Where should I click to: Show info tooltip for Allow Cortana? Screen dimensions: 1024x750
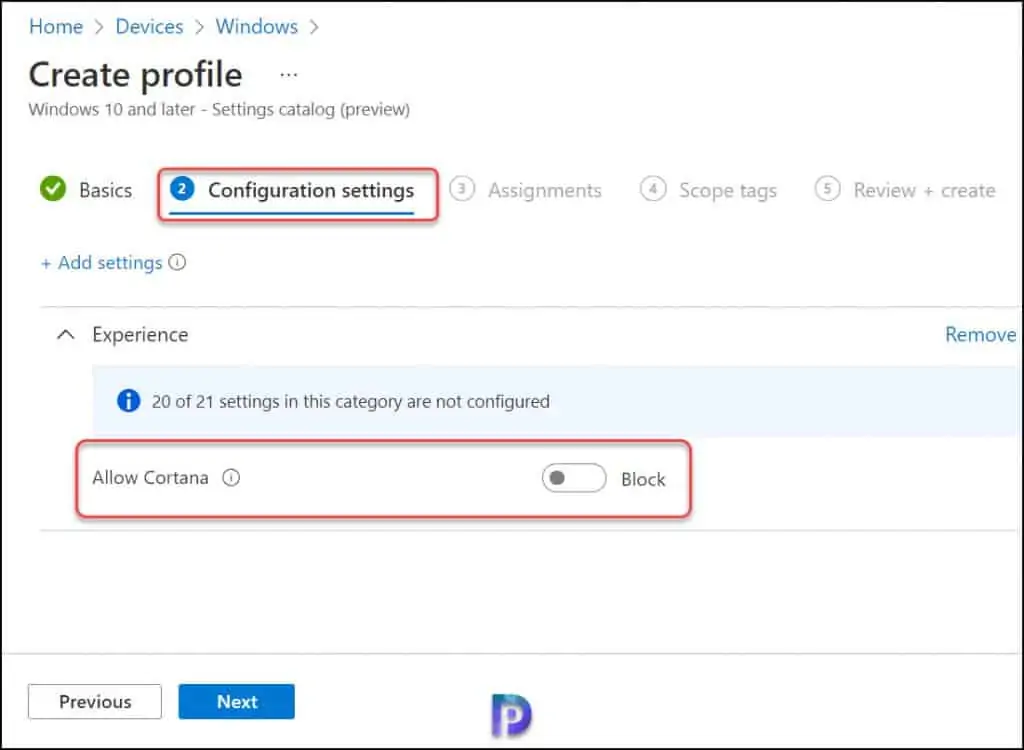(x=231, y=478)
